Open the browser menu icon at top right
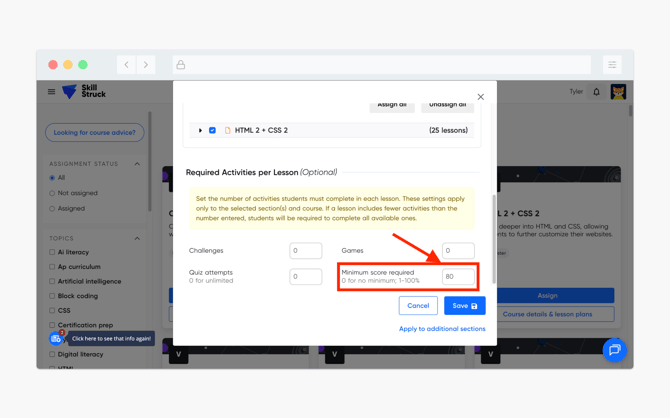 point(612,65)
